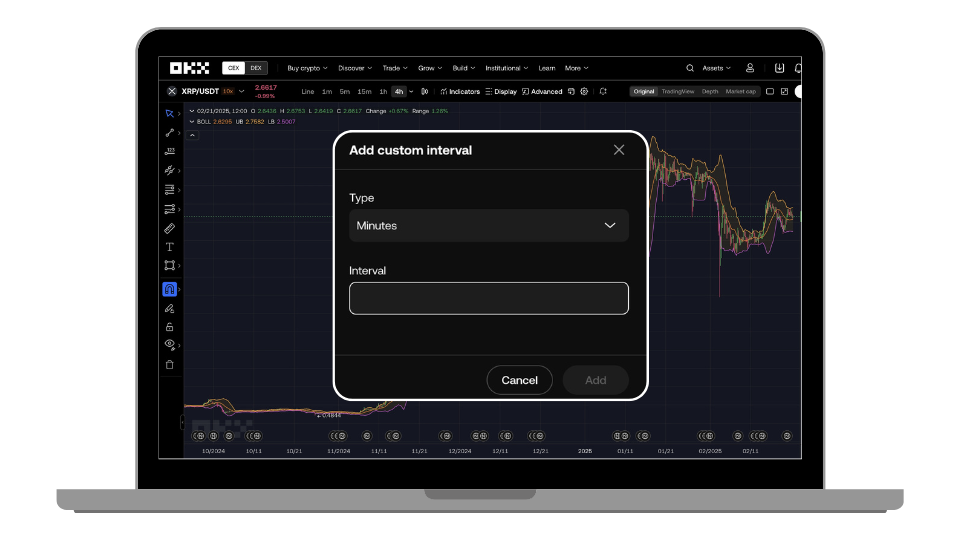This screenshot has height=540, width=960.
Task: Click the icon left of the settings gear
Action: point(571,91)
